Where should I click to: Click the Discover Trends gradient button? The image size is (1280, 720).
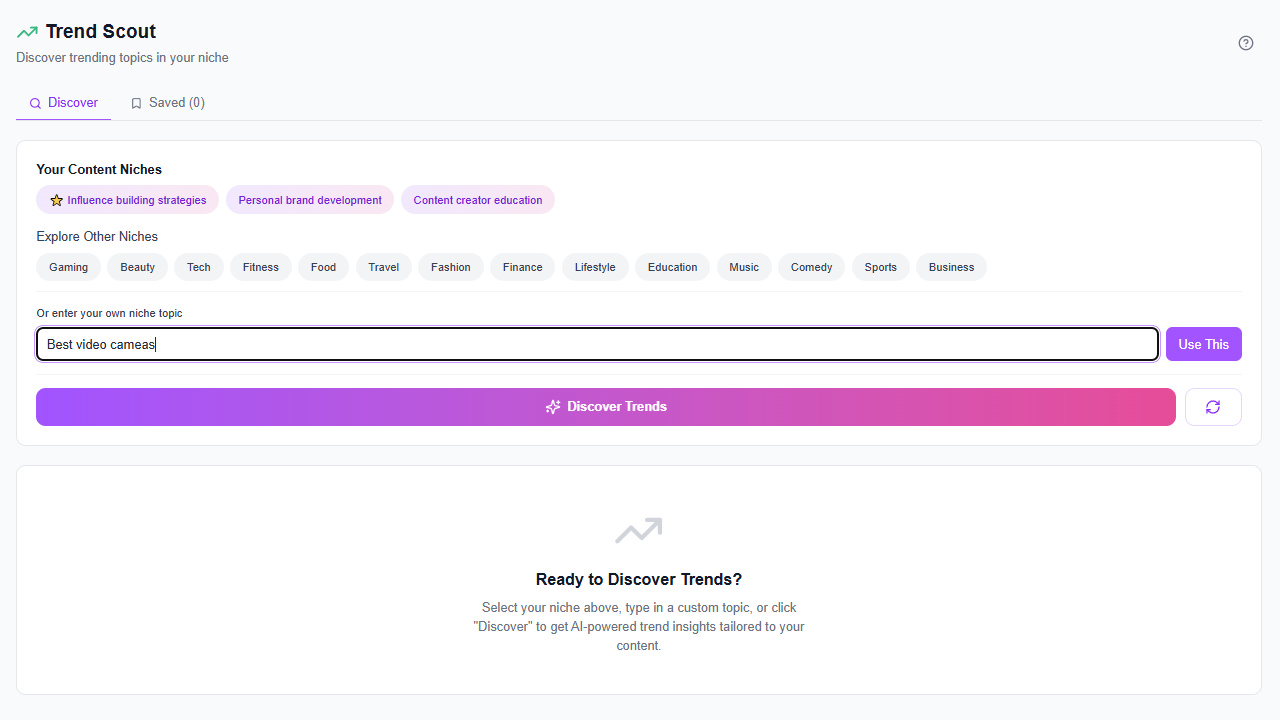[x=605, y=407]
